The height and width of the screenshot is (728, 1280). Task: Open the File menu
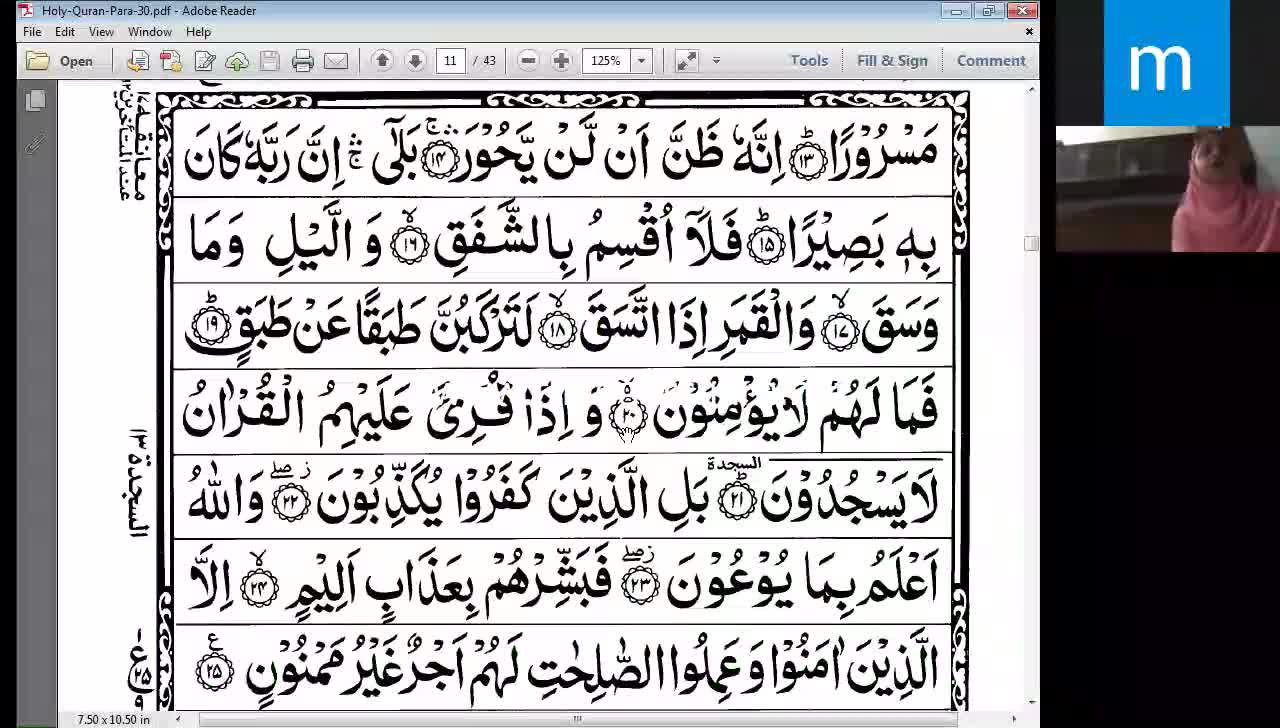tap(32, 32)
